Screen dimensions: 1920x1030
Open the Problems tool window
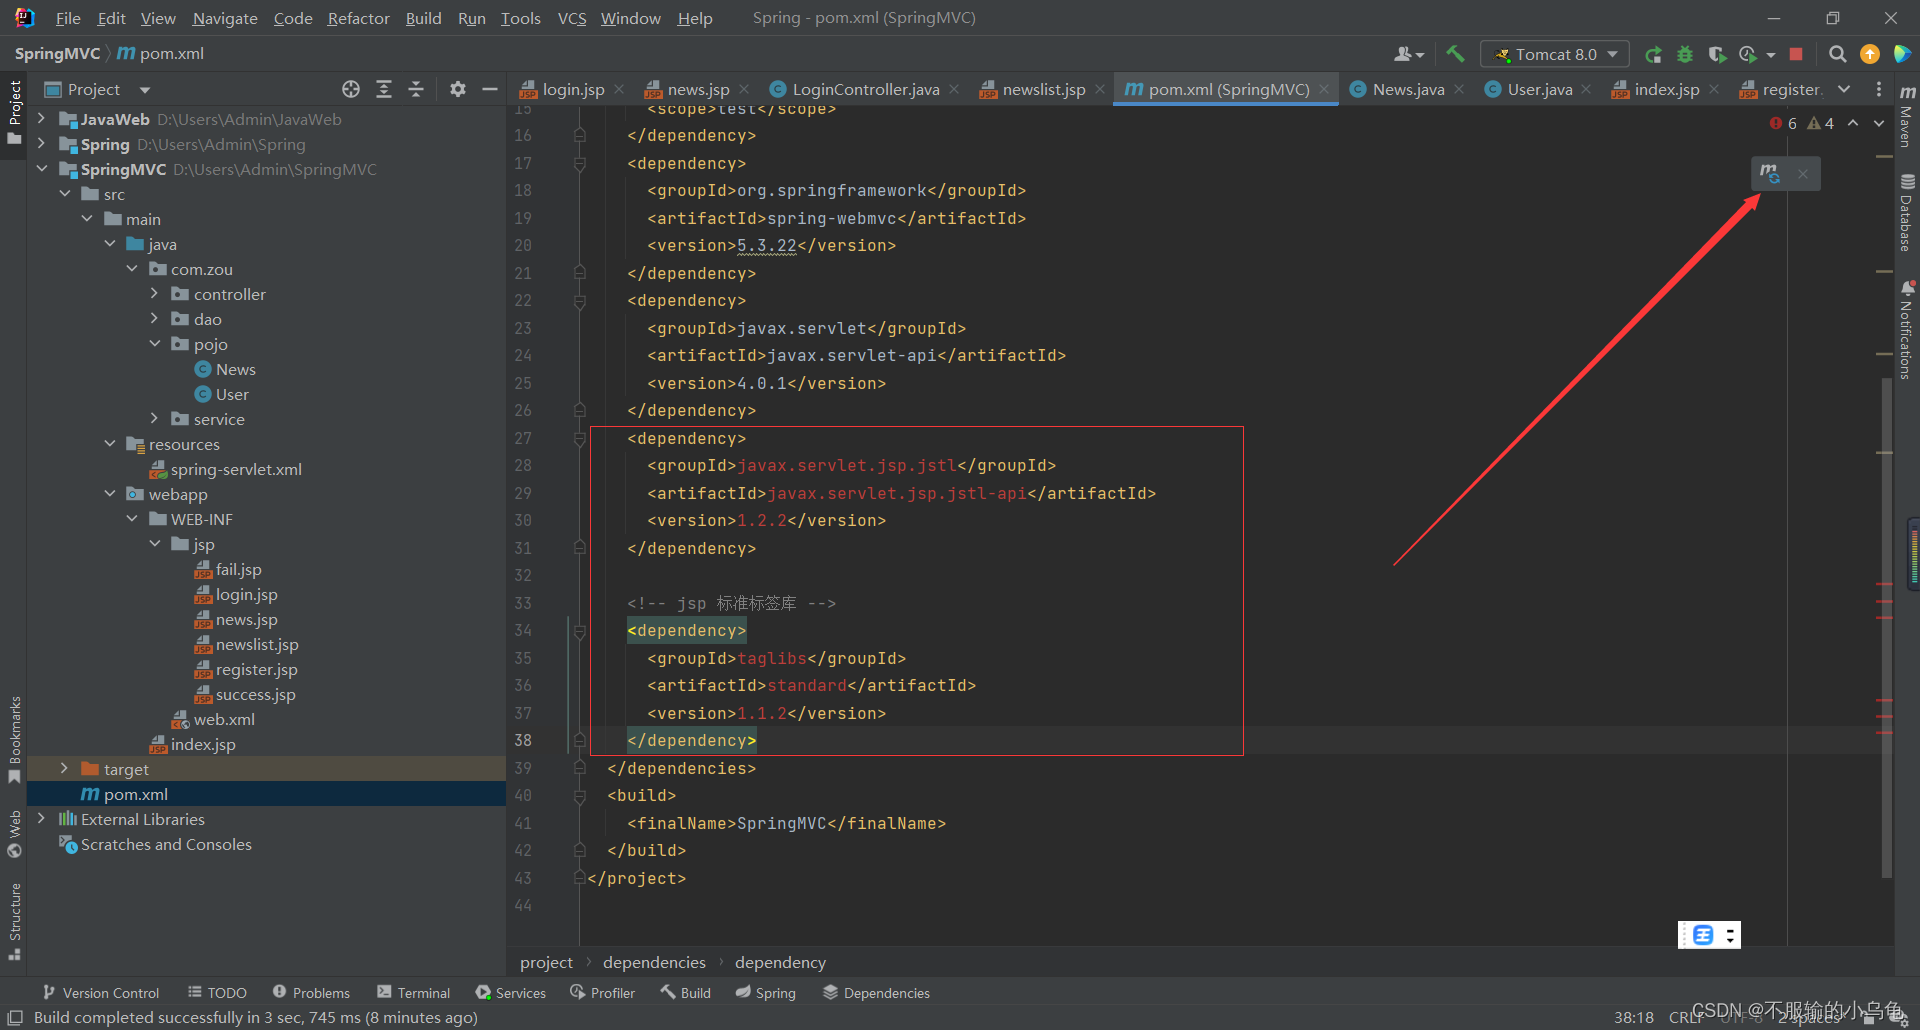[311, 992]
